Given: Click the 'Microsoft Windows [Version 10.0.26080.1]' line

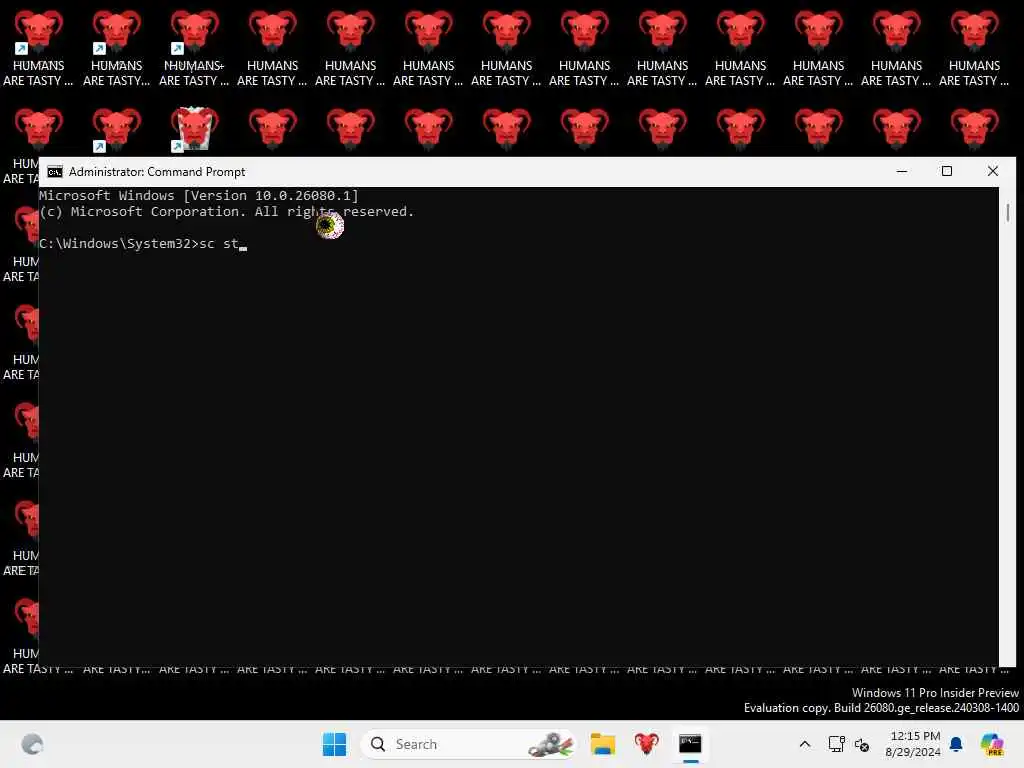Looking at the screenshot, I should click(199, 195).
